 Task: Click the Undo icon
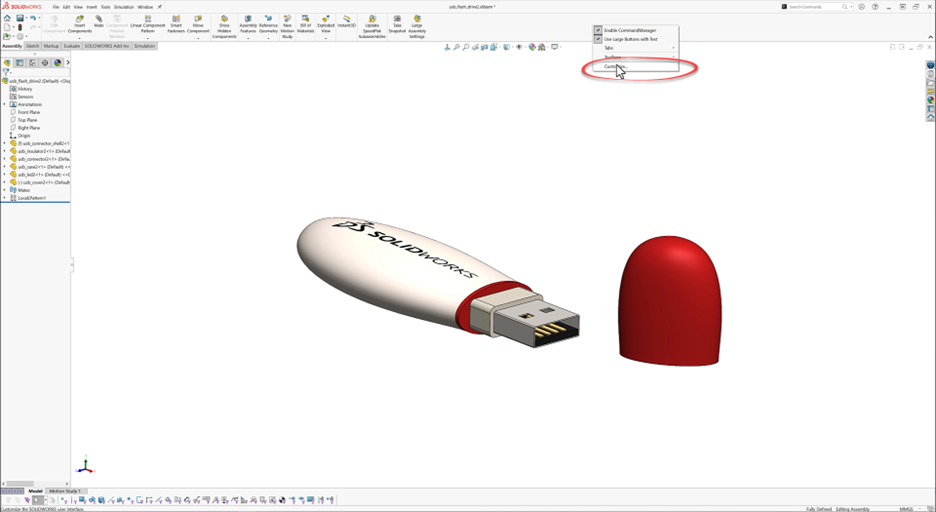33,18
